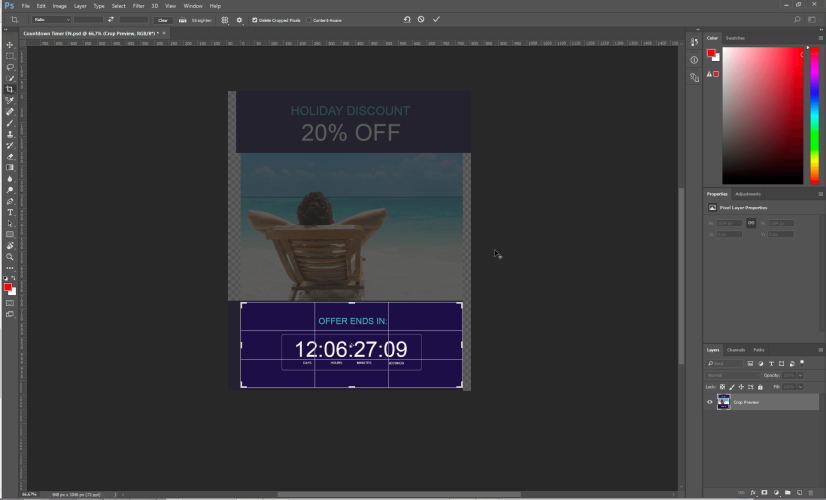The image size is (826, 500).
Task: Select the Healing Brush tool
Action: click(x=10, y=112)
